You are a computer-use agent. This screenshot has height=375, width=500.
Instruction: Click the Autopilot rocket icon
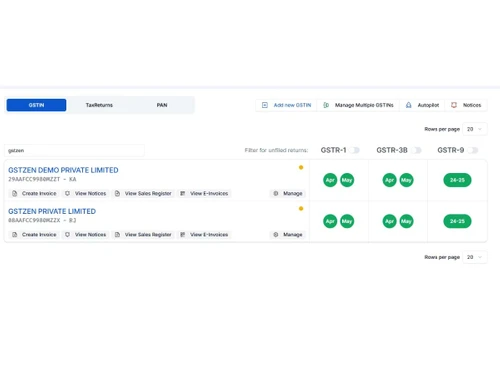click(408, 105)
